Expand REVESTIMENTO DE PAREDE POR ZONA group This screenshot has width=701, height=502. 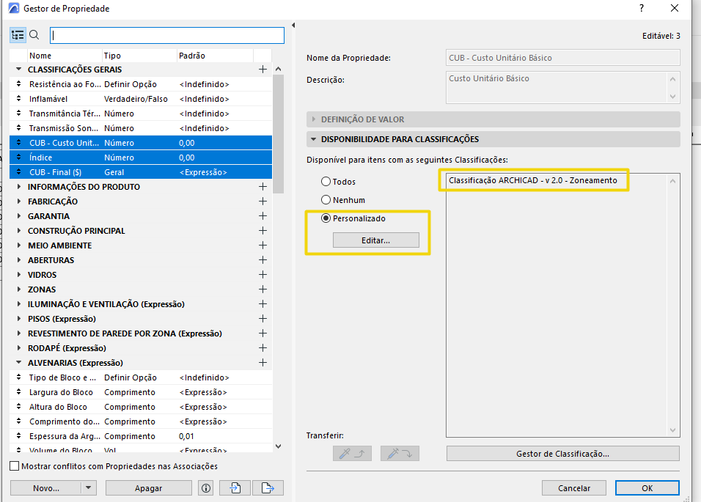pos(18,333)
